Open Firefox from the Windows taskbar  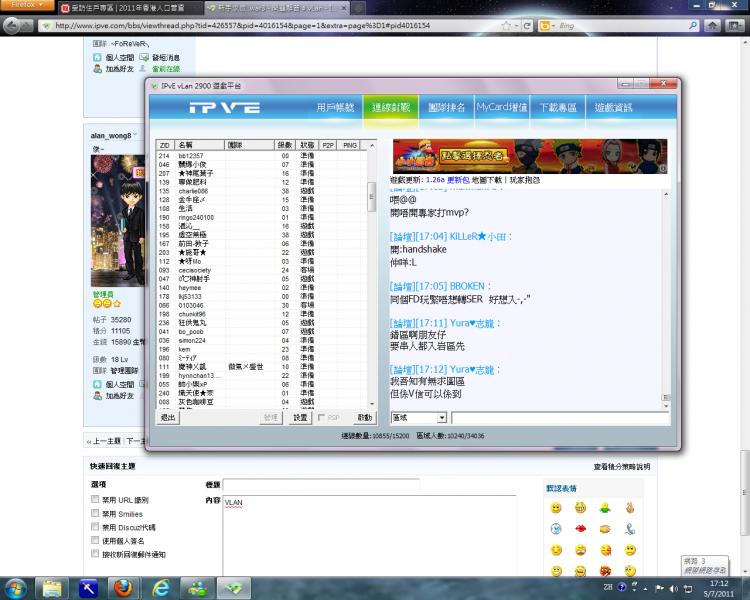[125, 586]
